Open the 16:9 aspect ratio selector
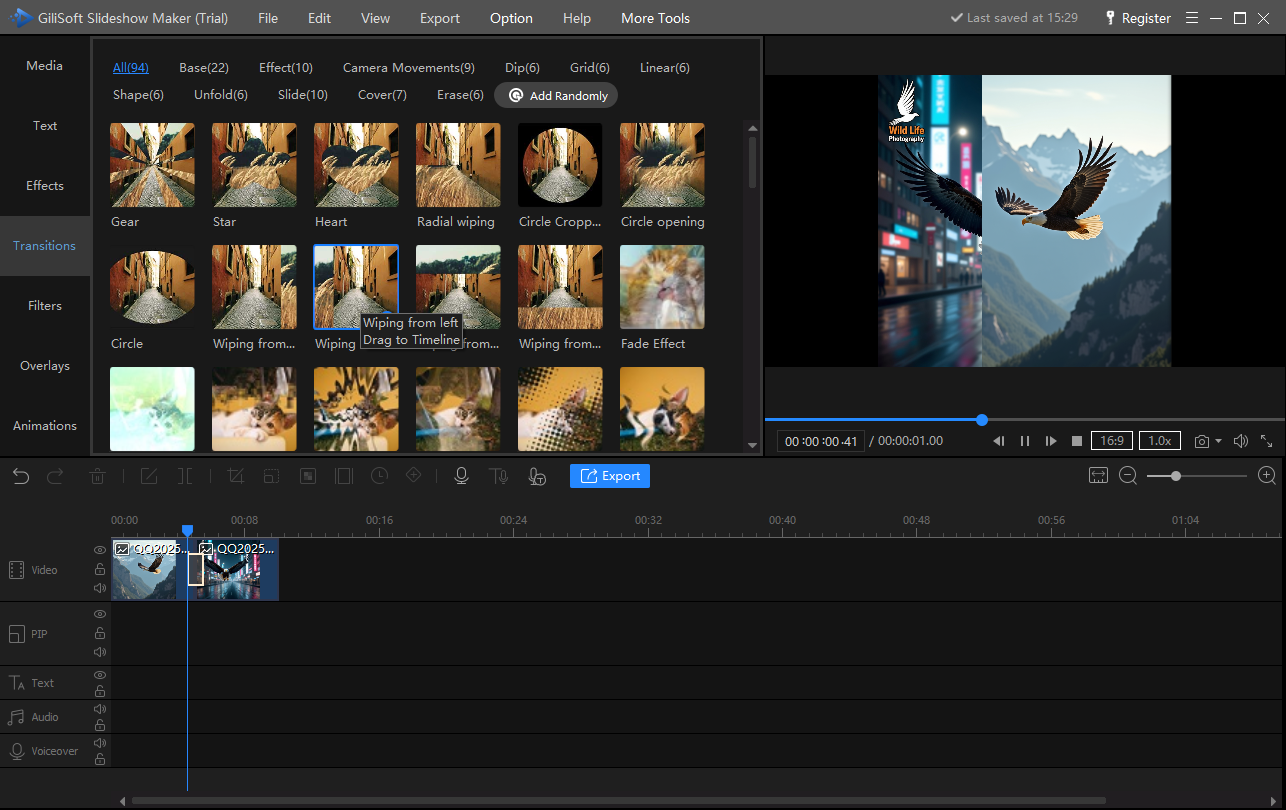The height and width of the screenshot is (810, 1286). (1111, 441)
